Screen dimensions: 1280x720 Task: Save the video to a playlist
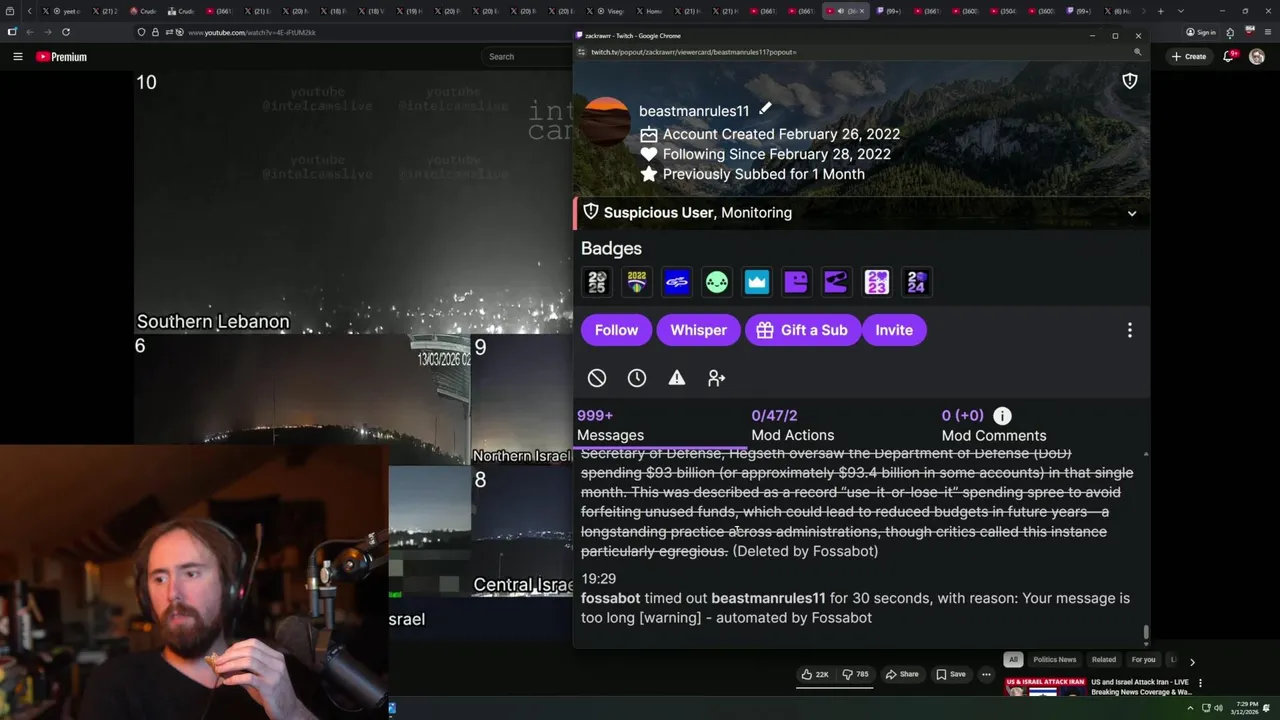pos(950,674)
